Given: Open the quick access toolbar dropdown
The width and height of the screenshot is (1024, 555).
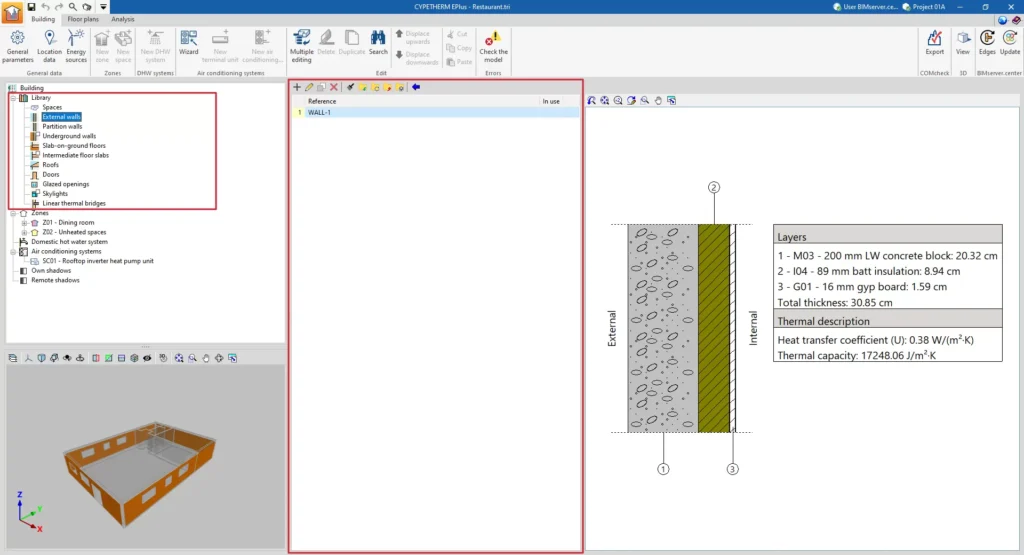Looking at the screenshot, I should click(x=103, y=7).
